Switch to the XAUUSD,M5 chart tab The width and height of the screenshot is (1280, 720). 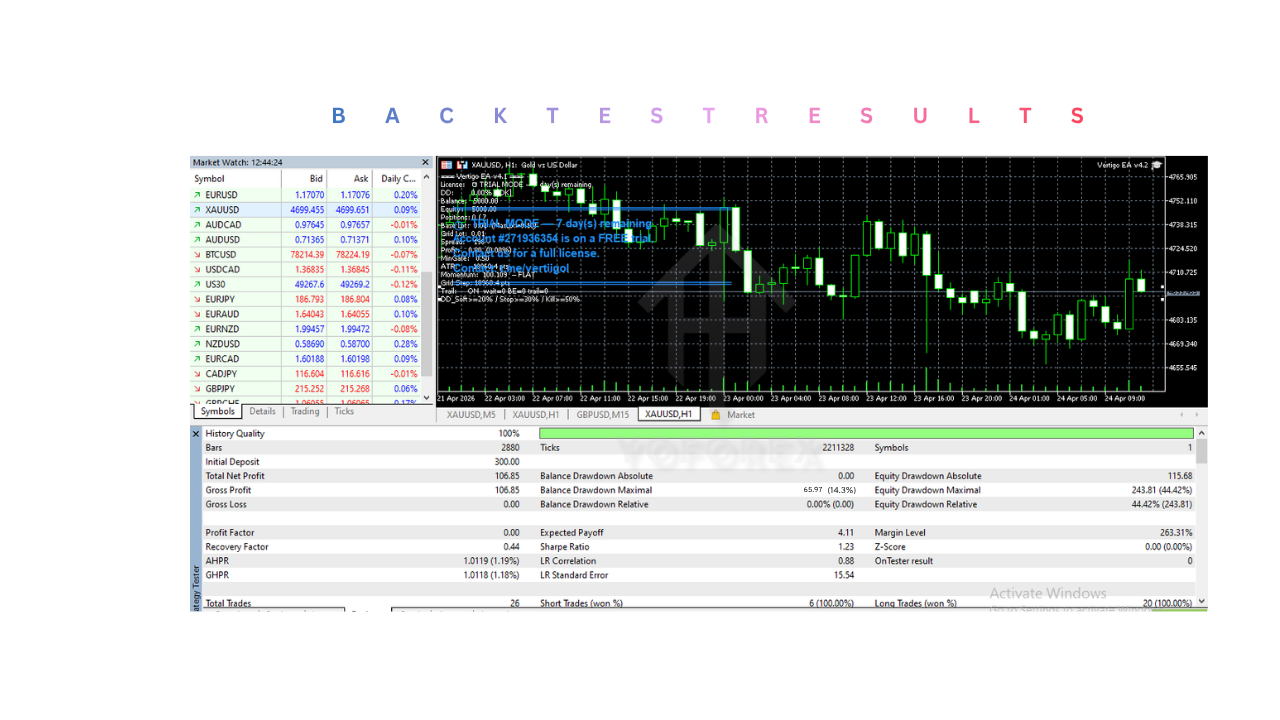471,415
